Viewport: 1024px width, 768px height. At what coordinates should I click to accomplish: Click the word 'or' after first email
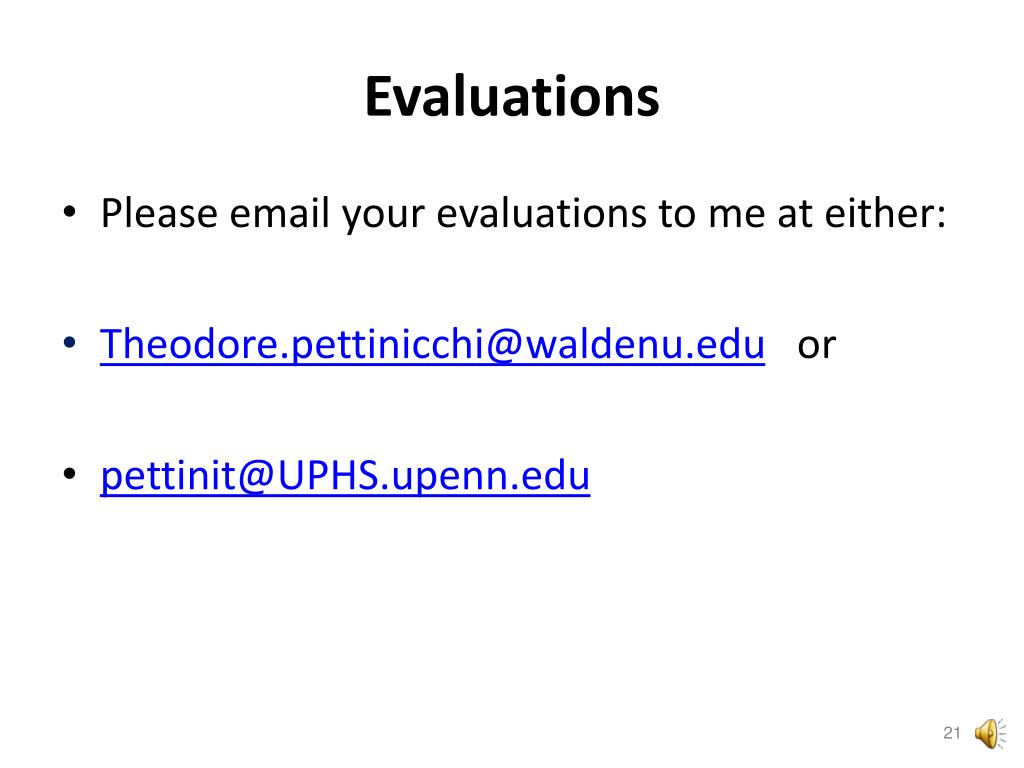click(816, 345)
